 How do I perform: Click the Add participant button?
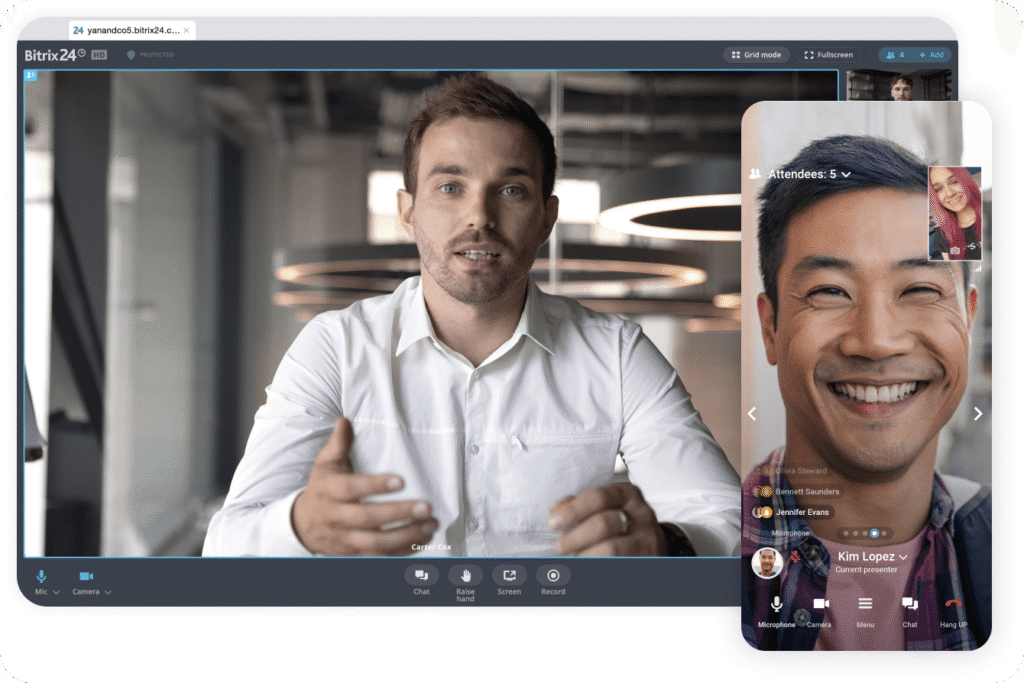click(931, 55)
